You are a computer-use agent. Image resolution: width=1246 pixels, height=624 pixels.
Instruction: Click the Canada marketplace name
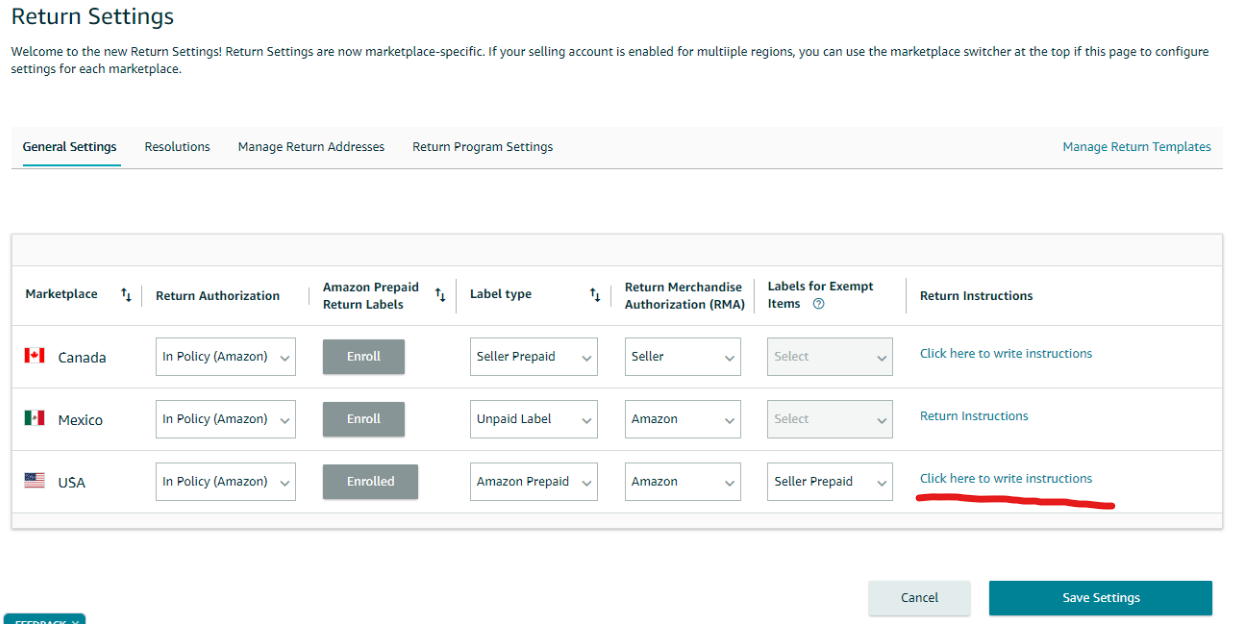click(82, 358)
